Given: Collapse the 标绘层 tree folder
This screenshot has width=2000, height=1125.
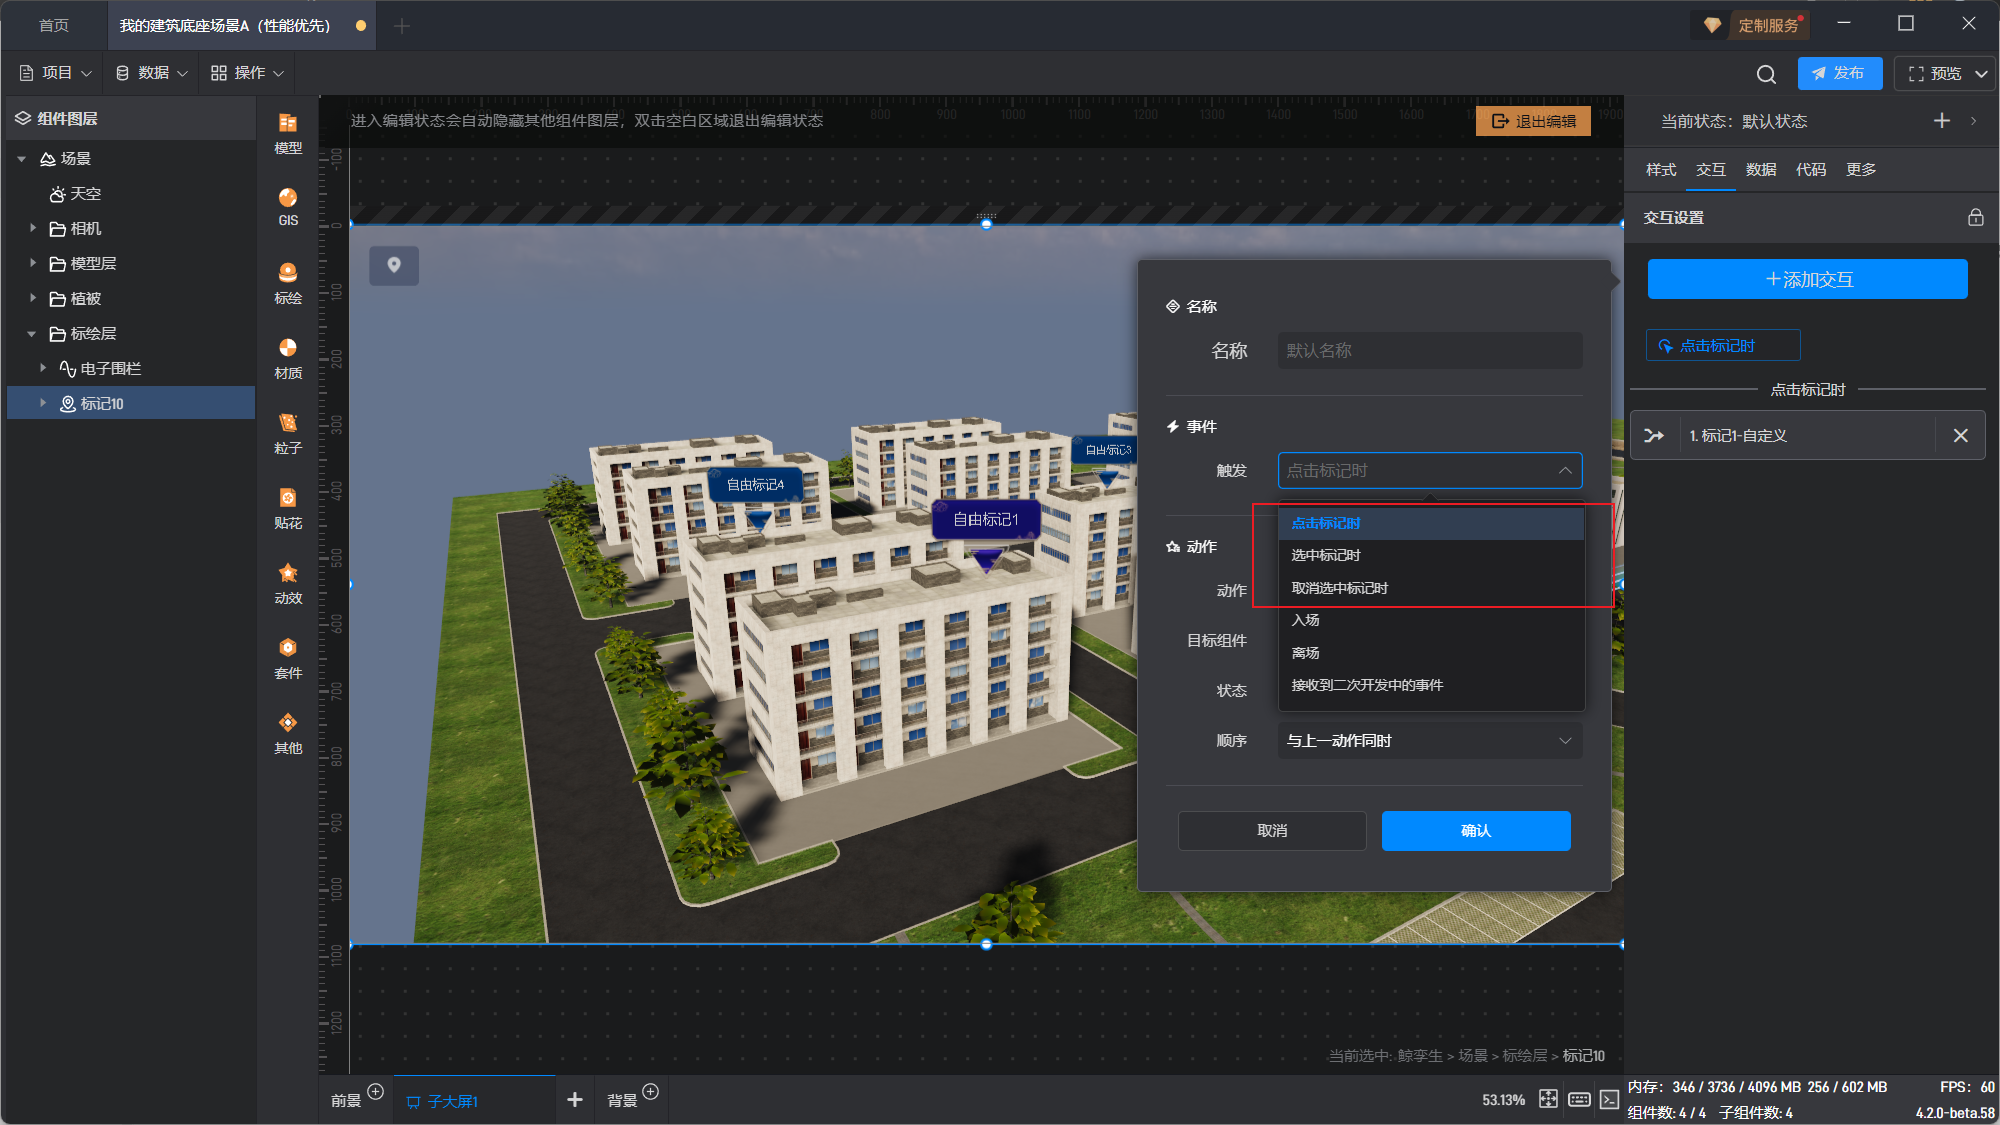Looking at the screenshot, I should [x=32, y=334].
